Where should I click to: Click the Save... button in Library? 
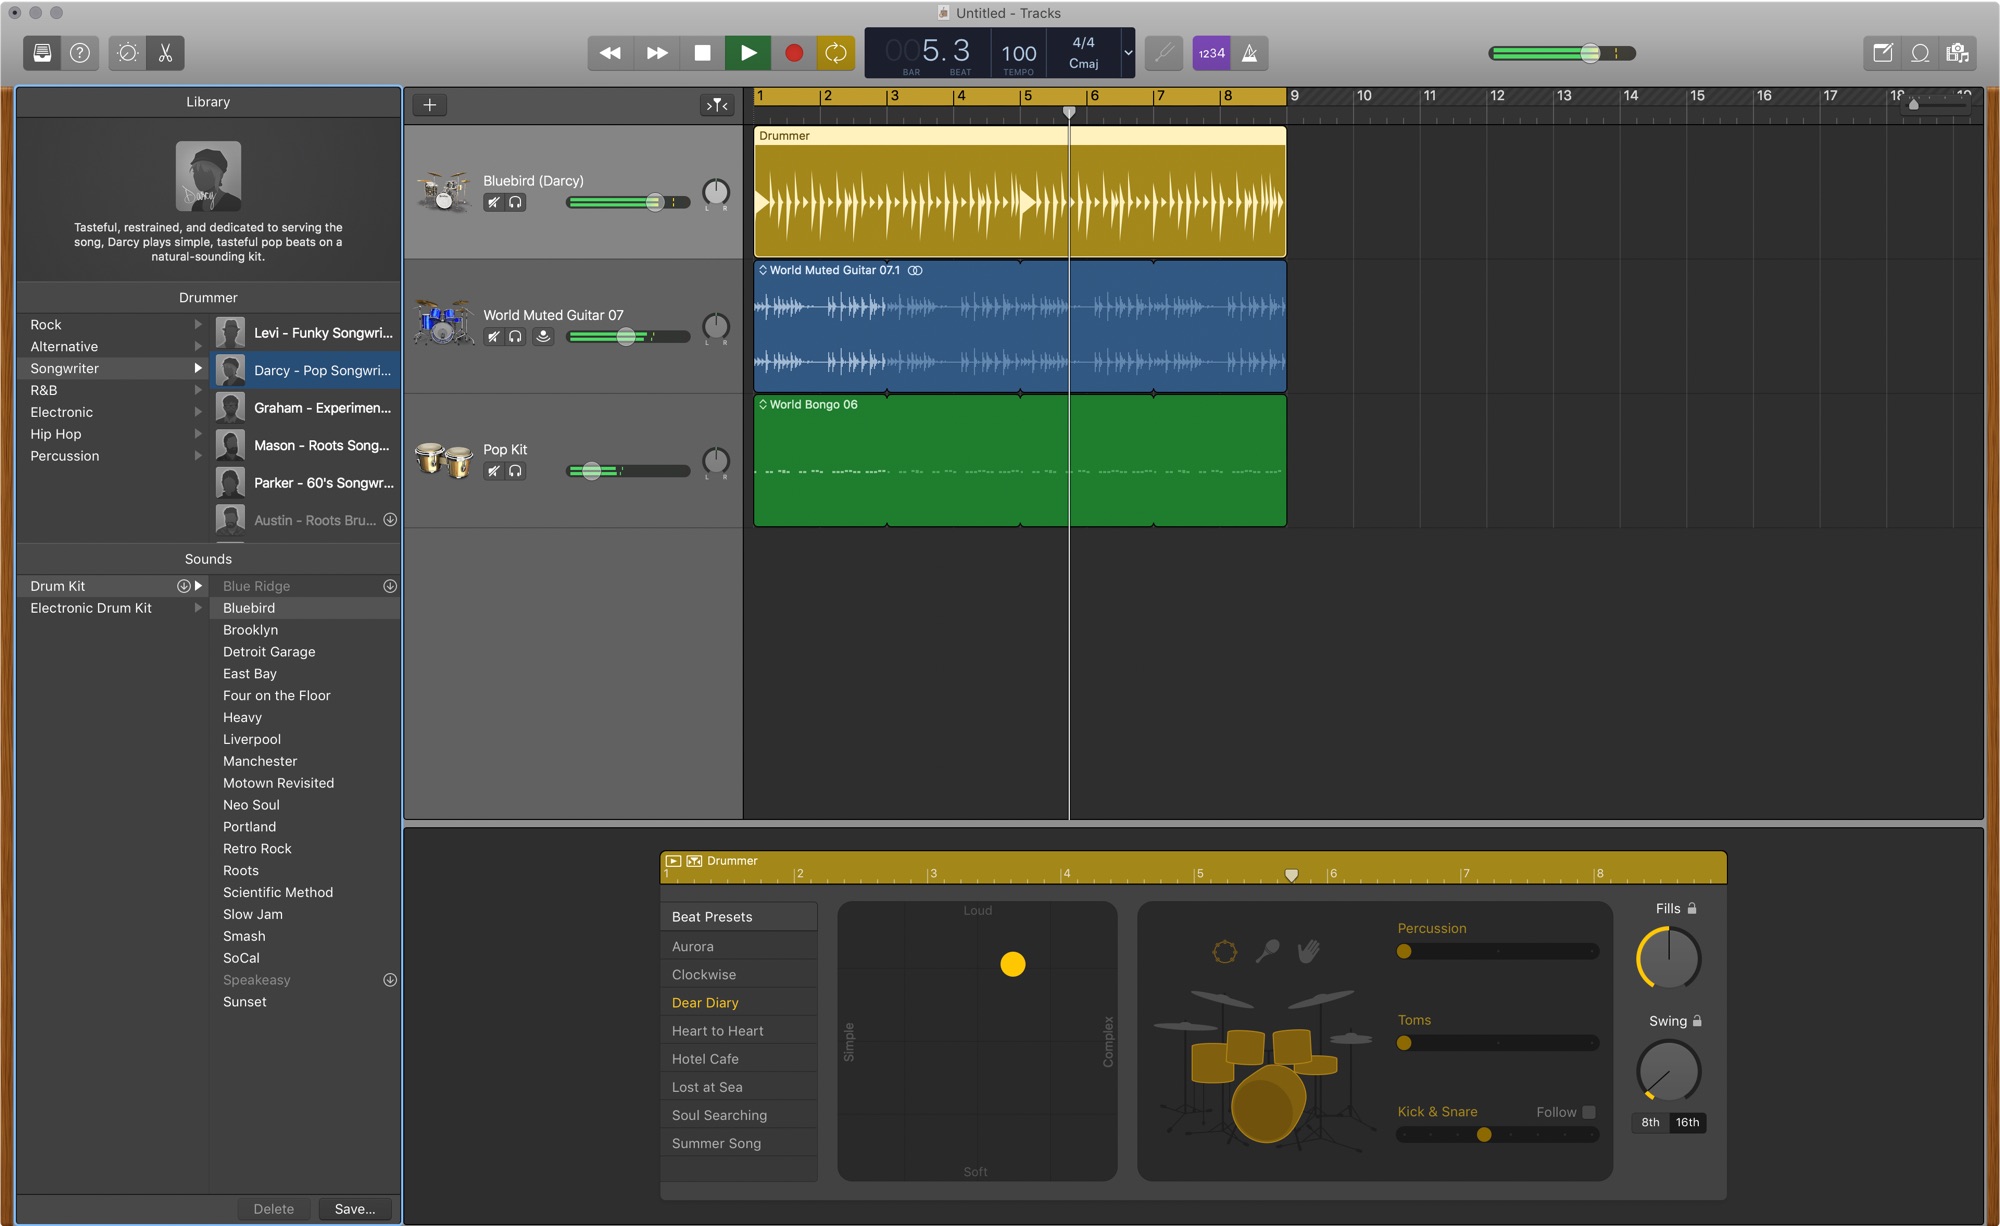(x=355, y=1209)
